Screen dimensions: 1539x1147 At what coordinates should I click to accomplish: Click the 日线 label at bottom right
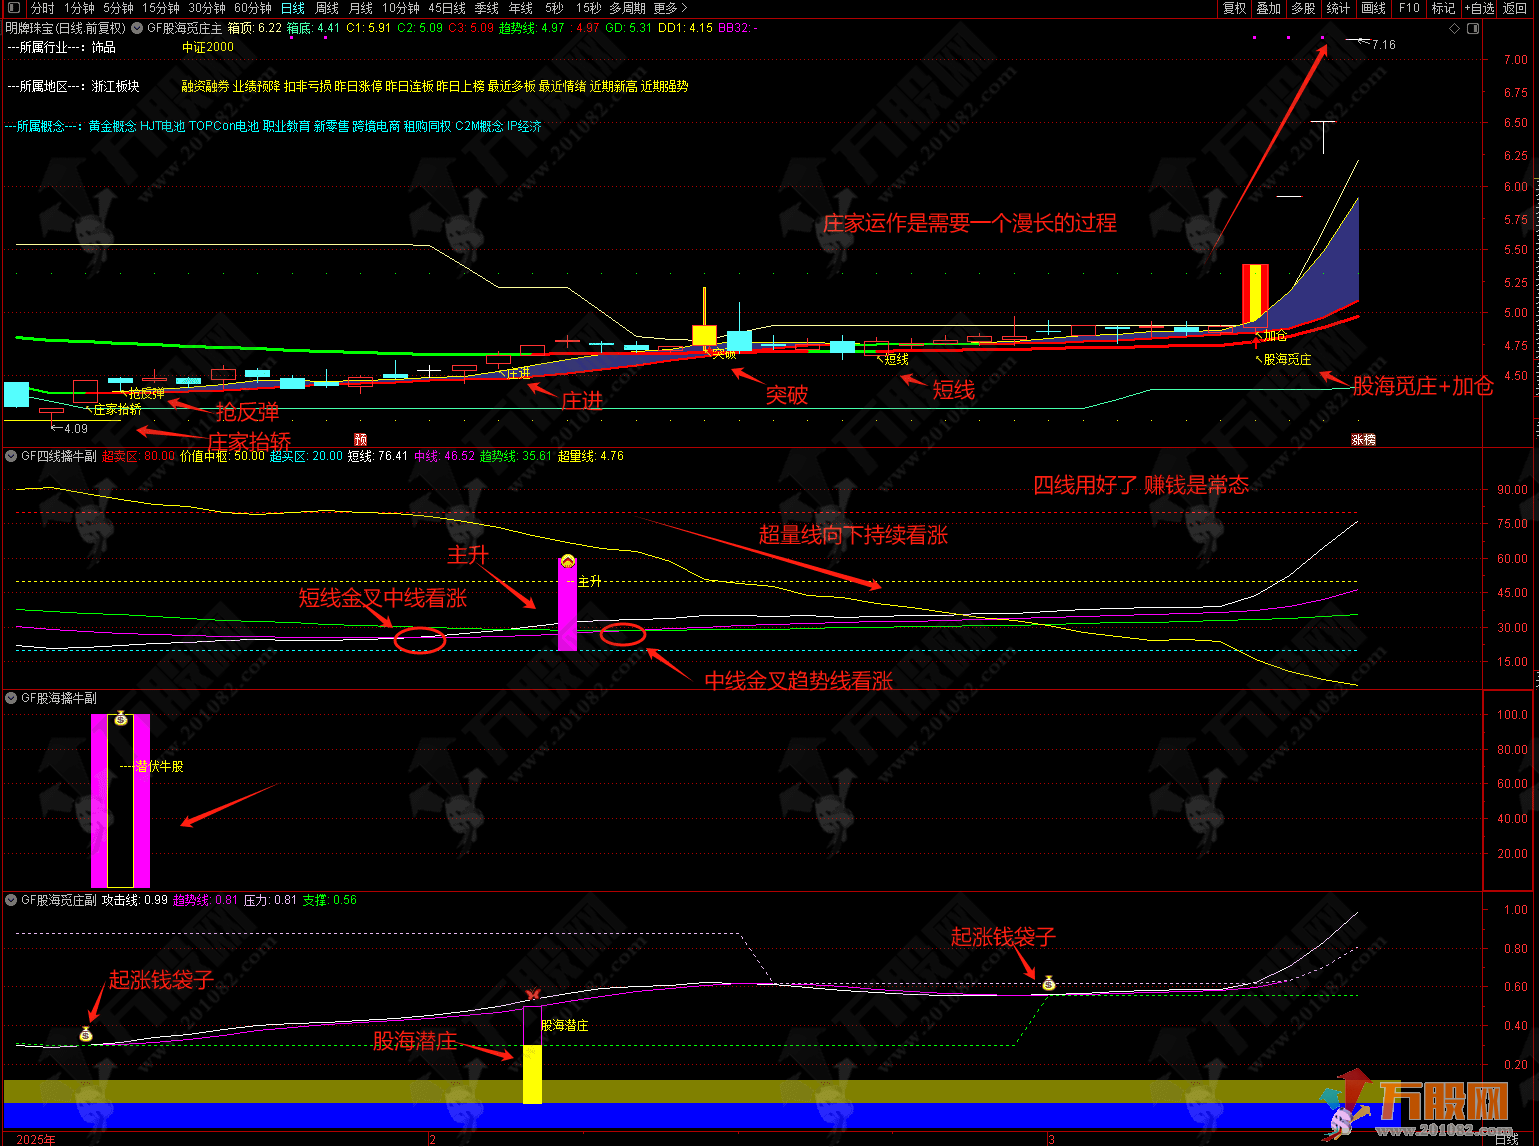point(1505,1139)
